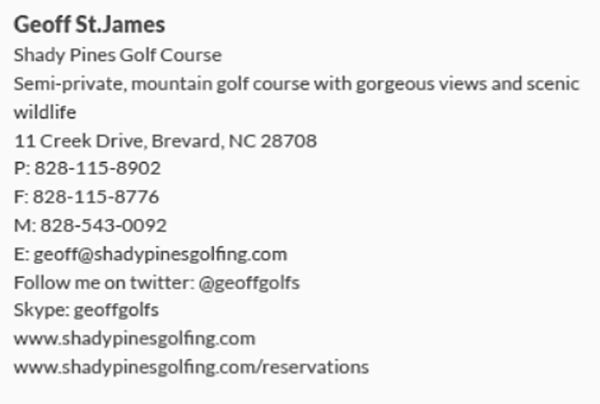Click the Follow me on twitter text
600x404 pixels.
point(104,283)
